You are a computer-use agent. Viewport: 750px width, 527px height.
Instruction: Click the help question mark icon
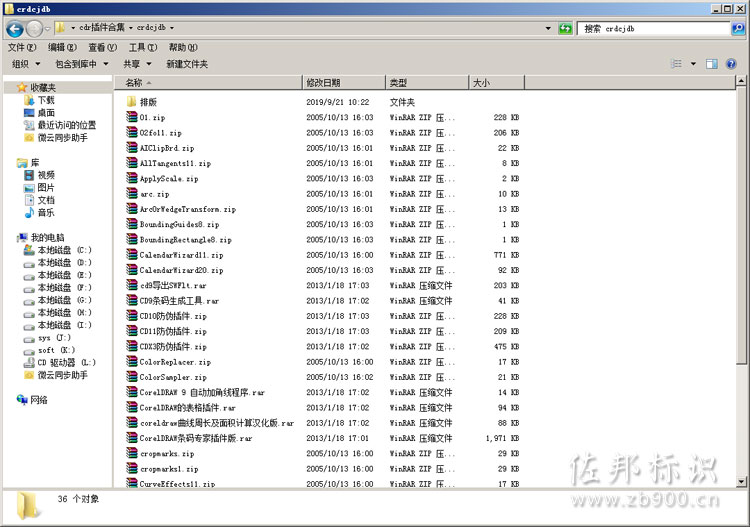click(733, 64)
